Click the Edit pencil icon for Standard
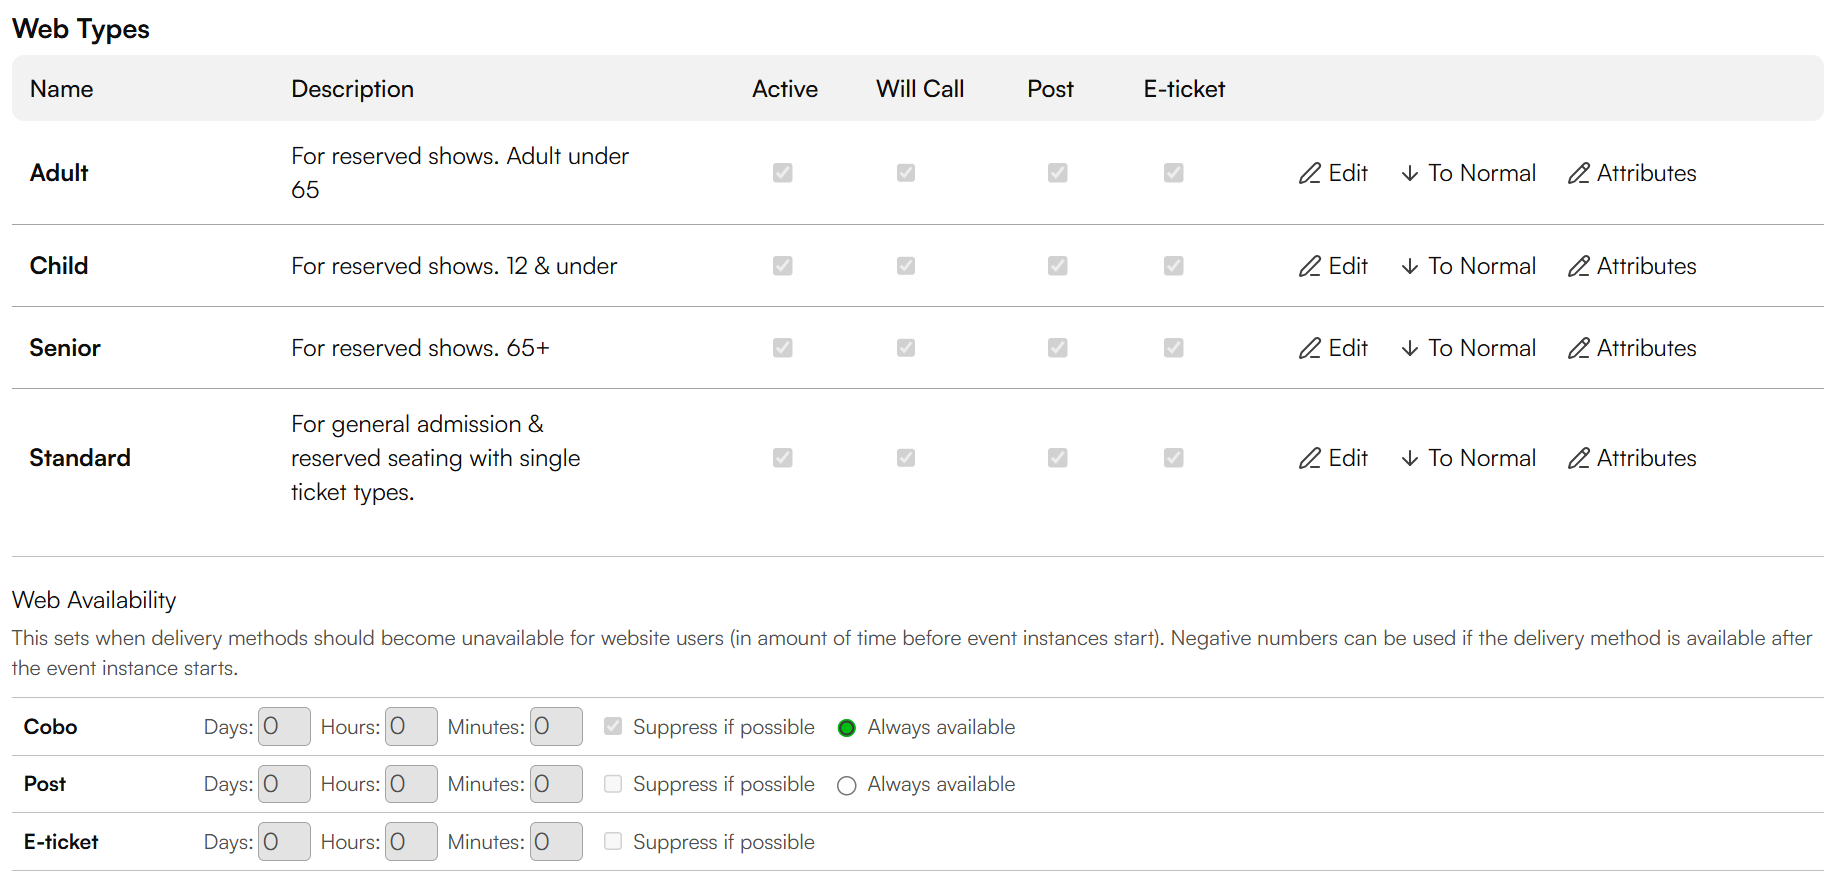This screenshot has height=880, width=1840. click(x=1310, y=458)
